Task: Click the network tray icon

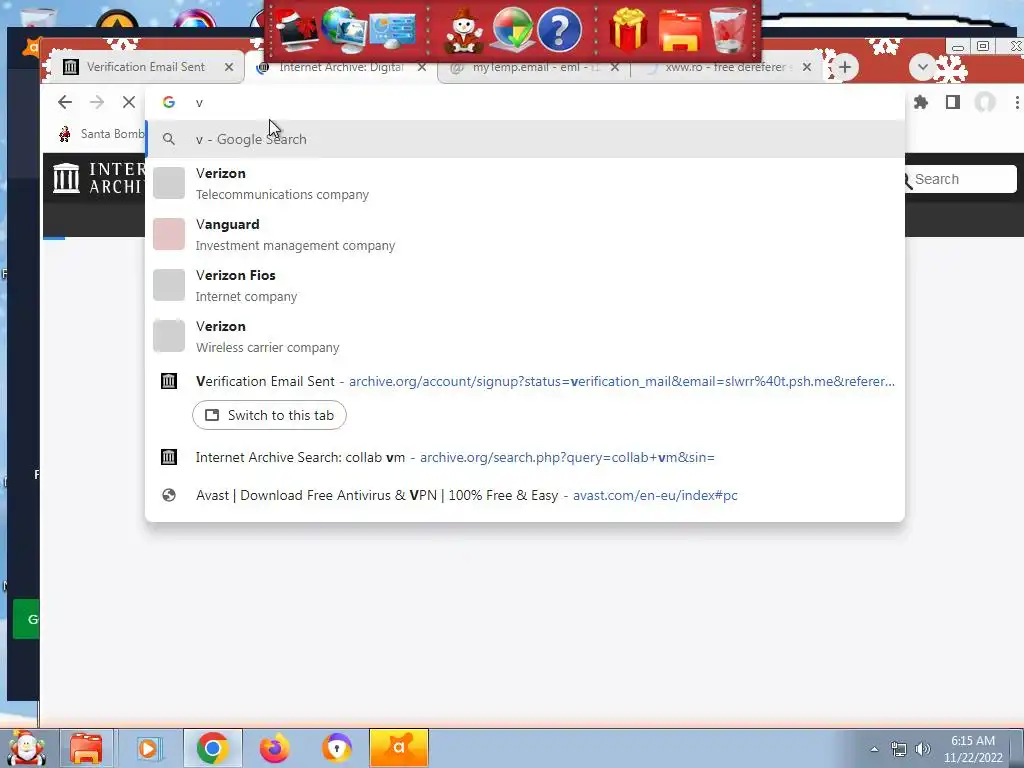Action: coord(899,749)
